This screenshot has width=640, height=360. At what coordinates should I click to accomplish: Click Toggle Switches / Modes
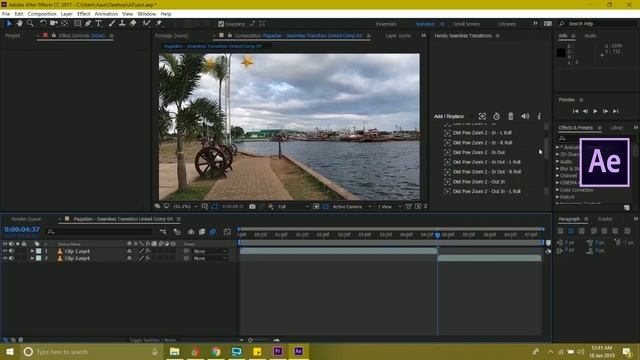(153, 340)
